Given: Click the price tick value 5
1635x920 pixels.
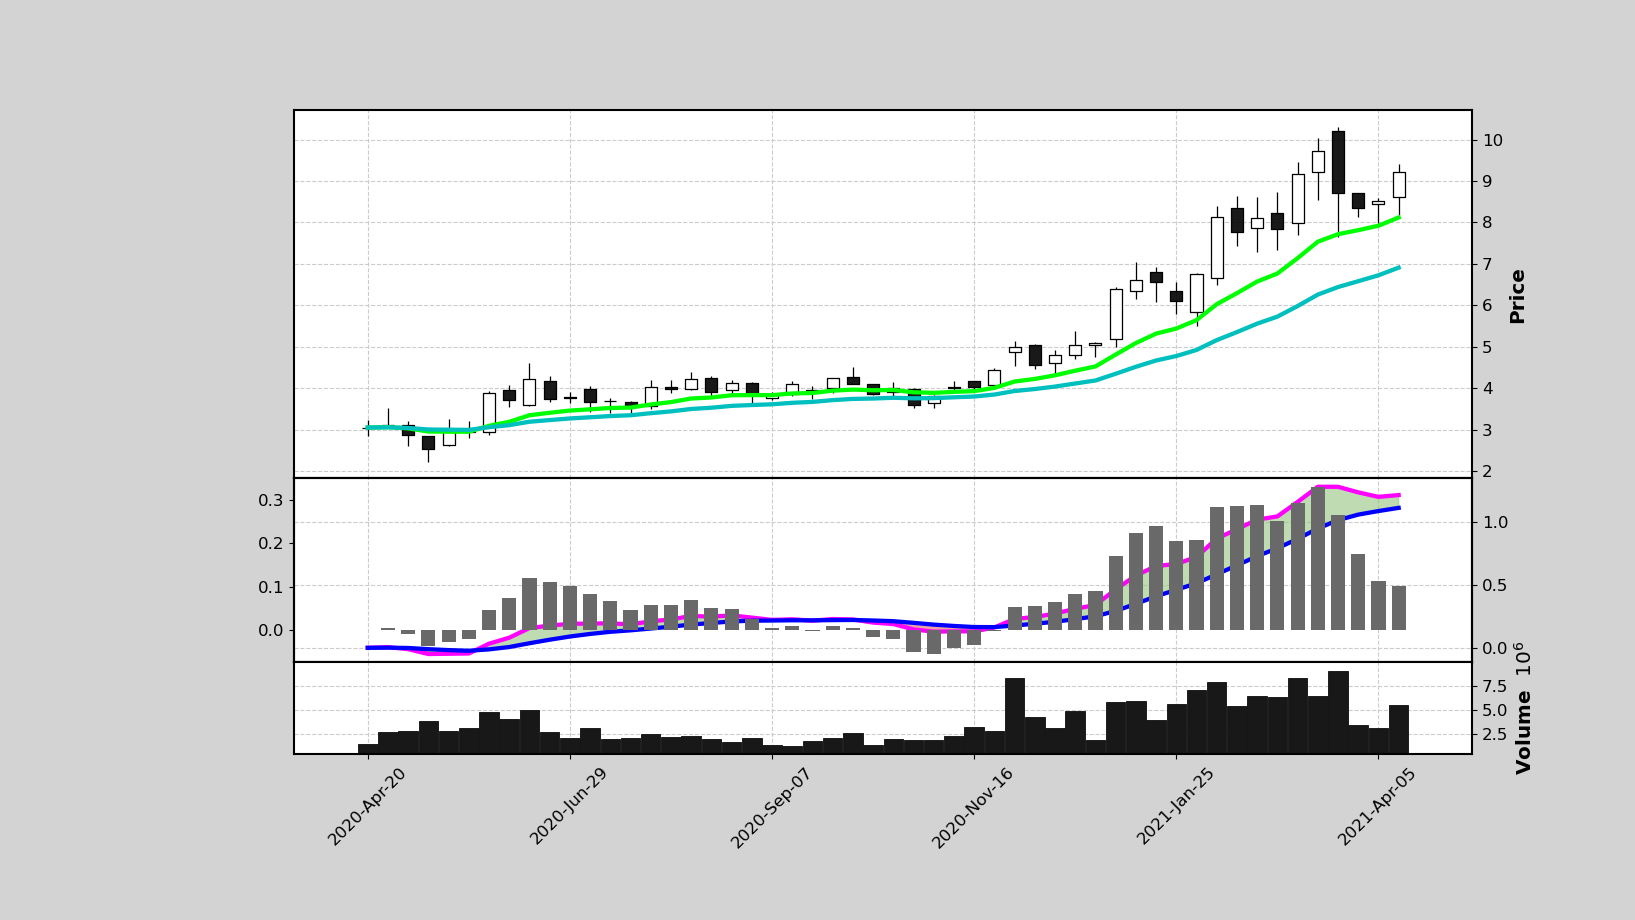Looking at the screenshot, I should (1487, 347).
